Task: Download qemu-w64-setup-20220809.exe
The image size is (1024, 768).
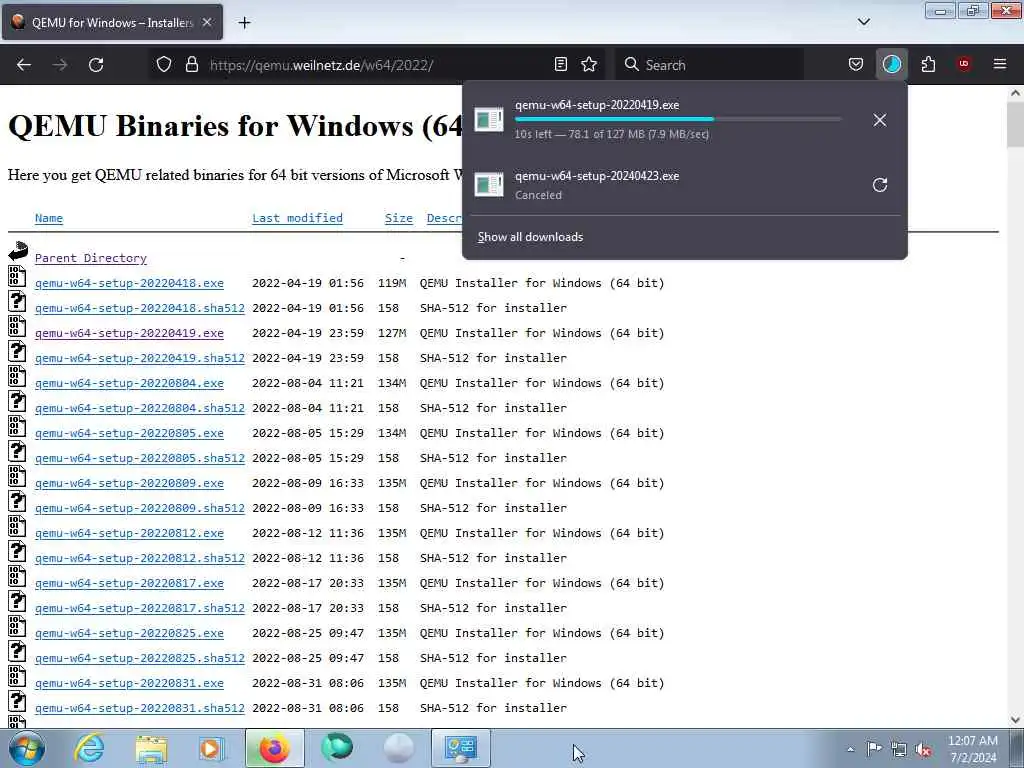Action: (129, 483)
